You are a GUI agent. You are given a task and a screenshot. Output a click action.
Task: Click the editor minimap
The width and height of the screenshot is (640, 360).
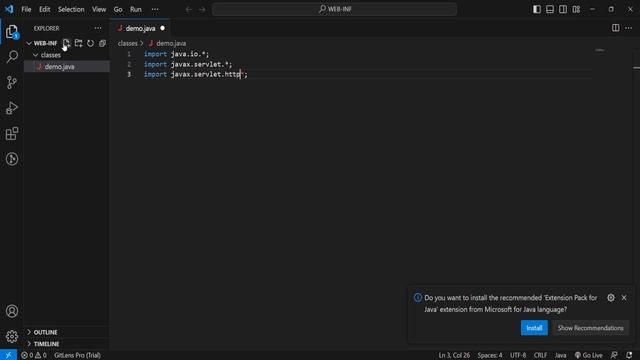click(599, 50)
